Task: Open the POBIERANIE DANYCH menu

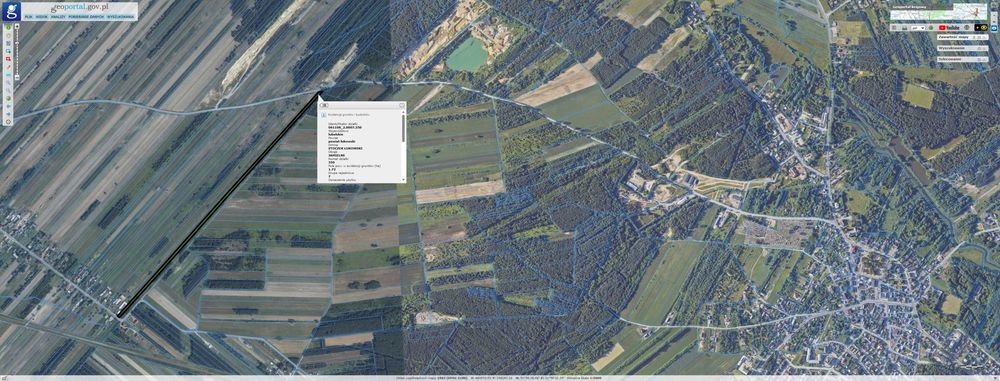Action: pyautogui.click(x=86, y=17)
